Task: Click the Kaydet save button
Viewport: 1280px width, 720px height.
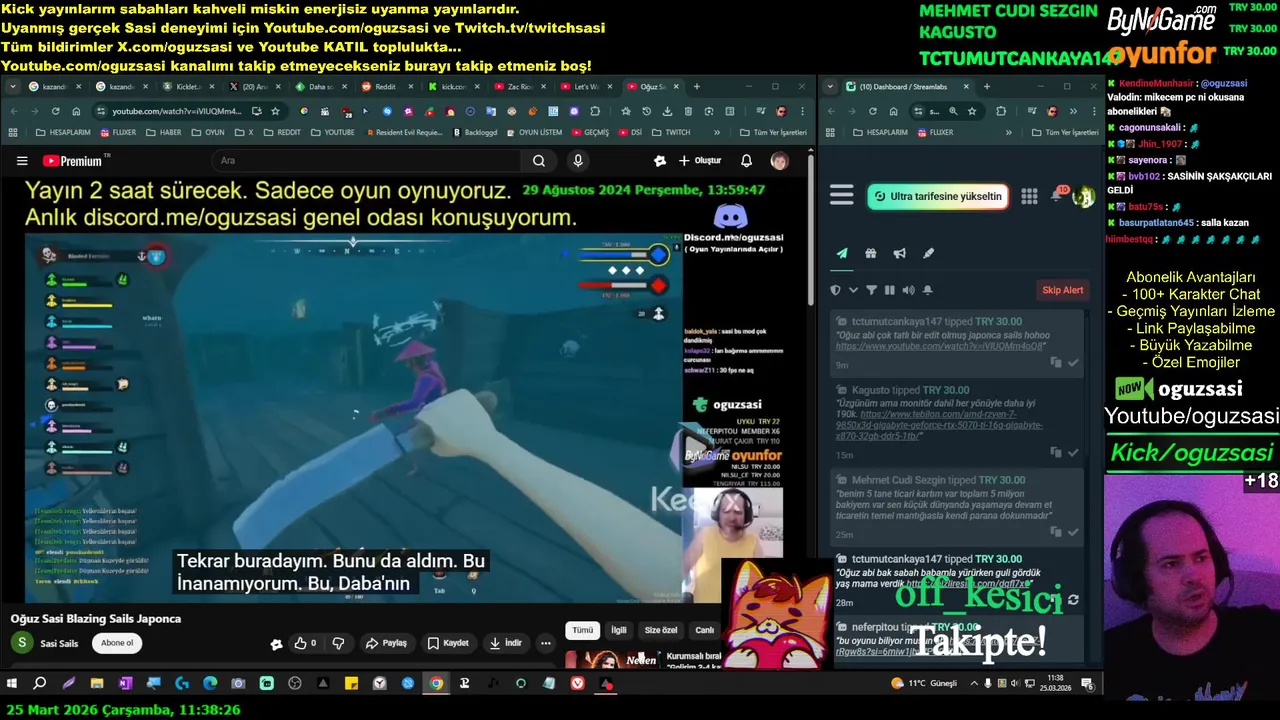Action: tap(448, 643)
